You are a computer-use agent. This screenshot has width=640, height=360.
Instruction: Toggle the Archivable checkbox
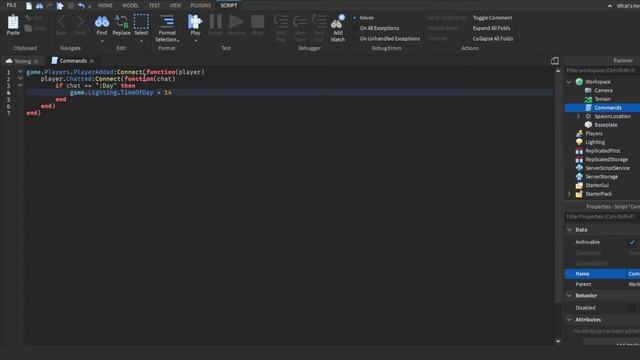632,242
